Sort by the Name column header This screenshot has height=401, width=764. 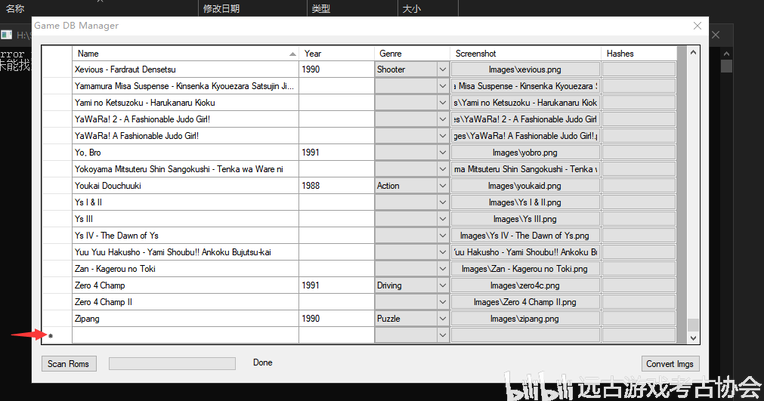[185, 54]
